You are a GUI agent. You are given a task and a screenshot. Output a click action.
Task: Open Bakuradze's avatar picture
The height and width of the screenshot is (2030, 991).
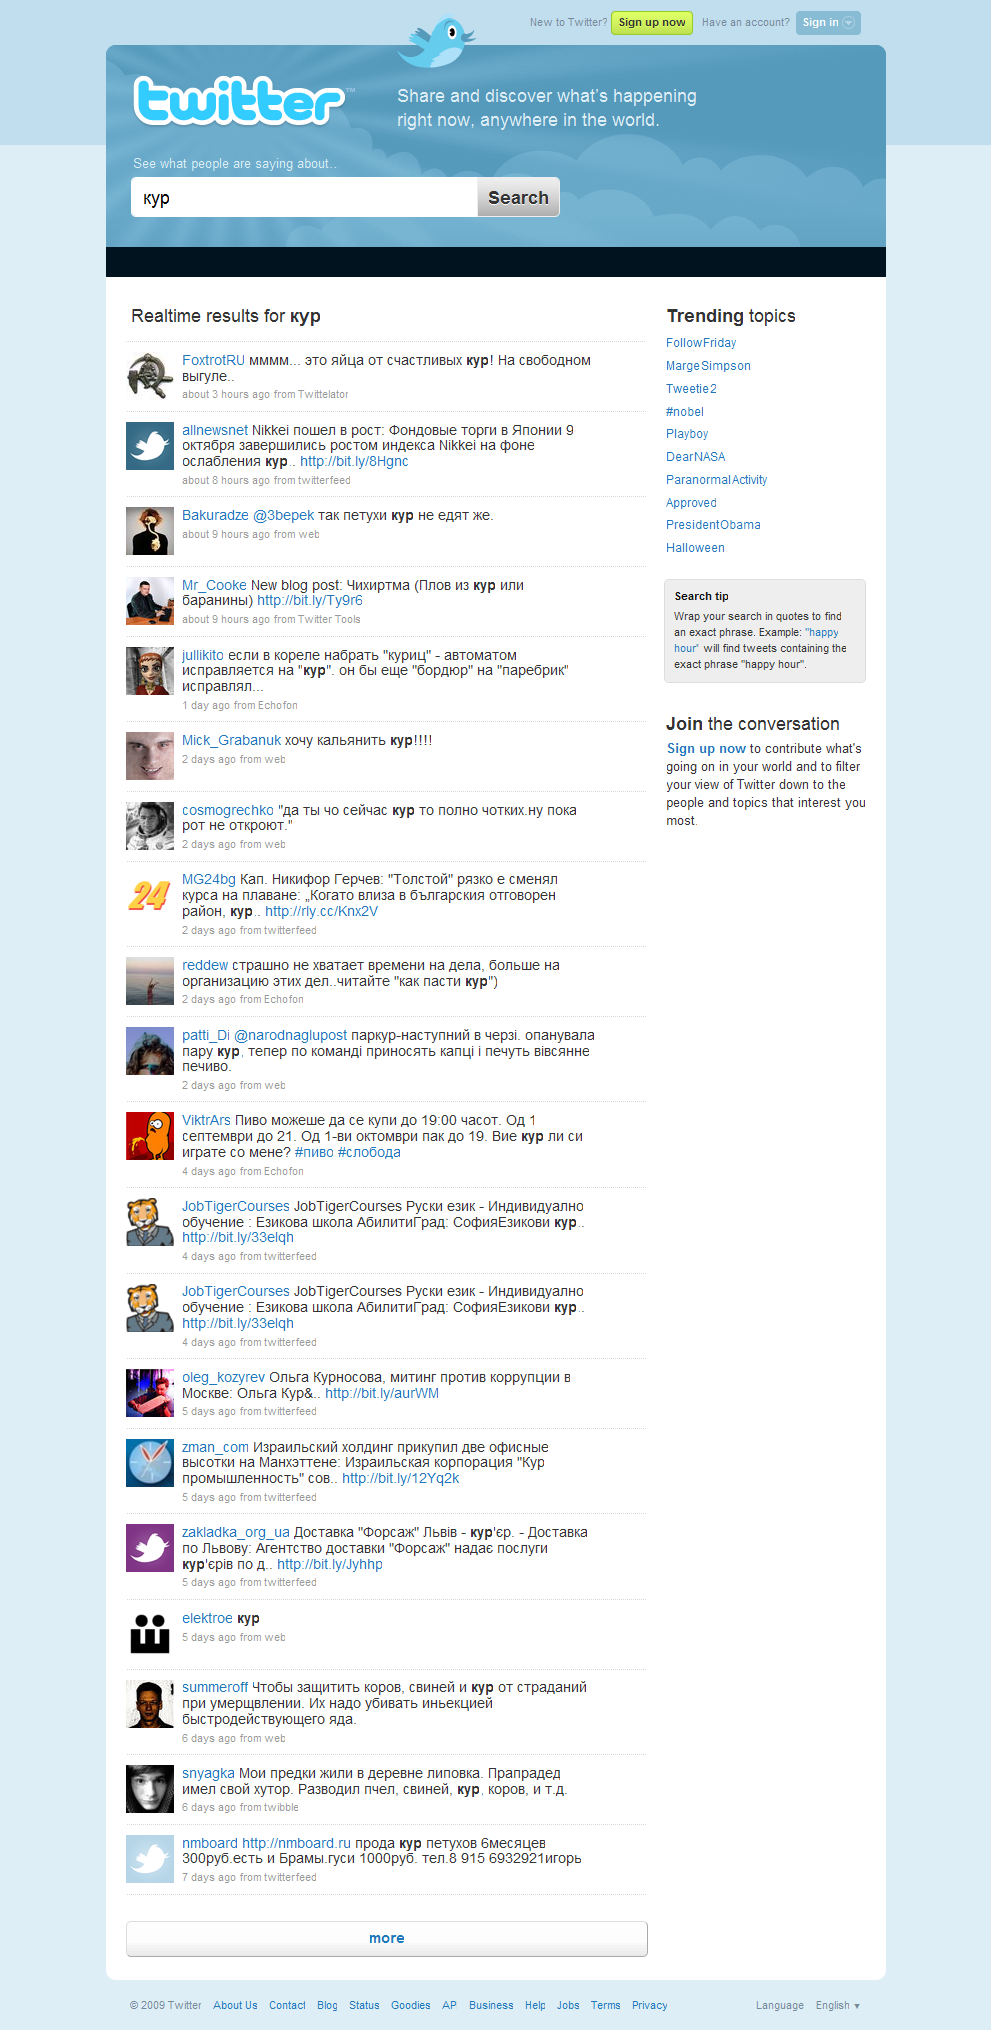[x=150, y=531]
